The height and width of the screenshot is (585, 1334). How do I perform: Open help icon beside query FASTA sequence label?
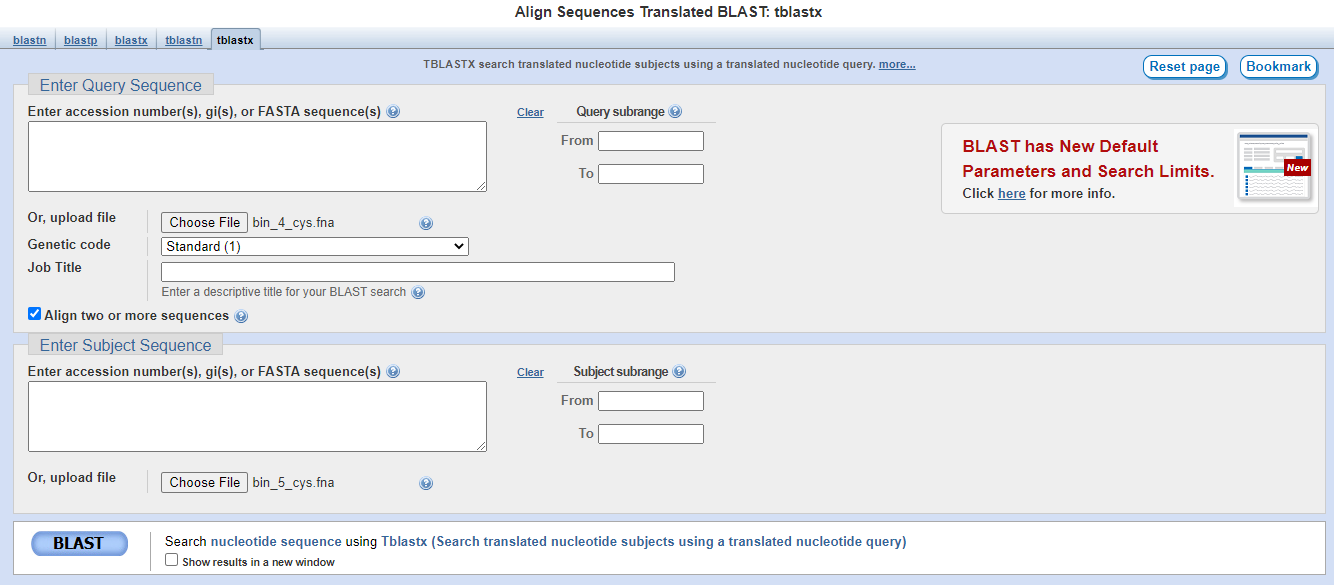(x=393, y=112)
